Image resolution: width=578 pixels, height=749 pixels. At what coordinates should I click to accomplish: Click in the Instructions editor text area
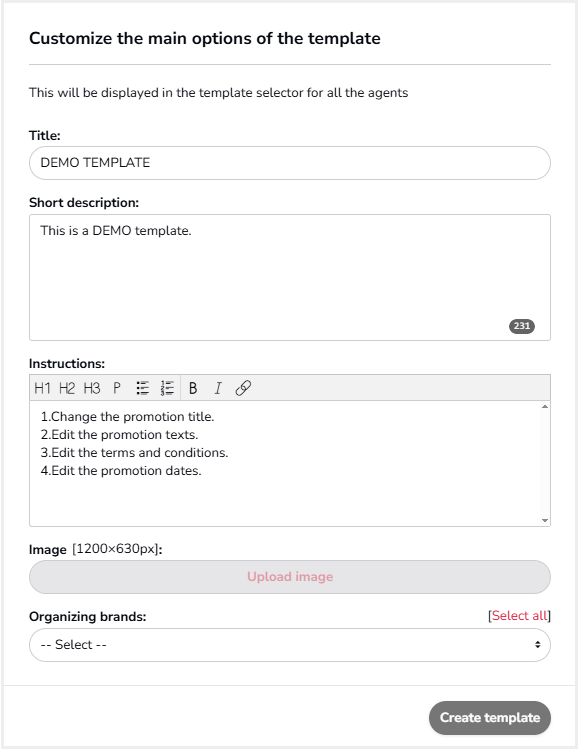285,463
